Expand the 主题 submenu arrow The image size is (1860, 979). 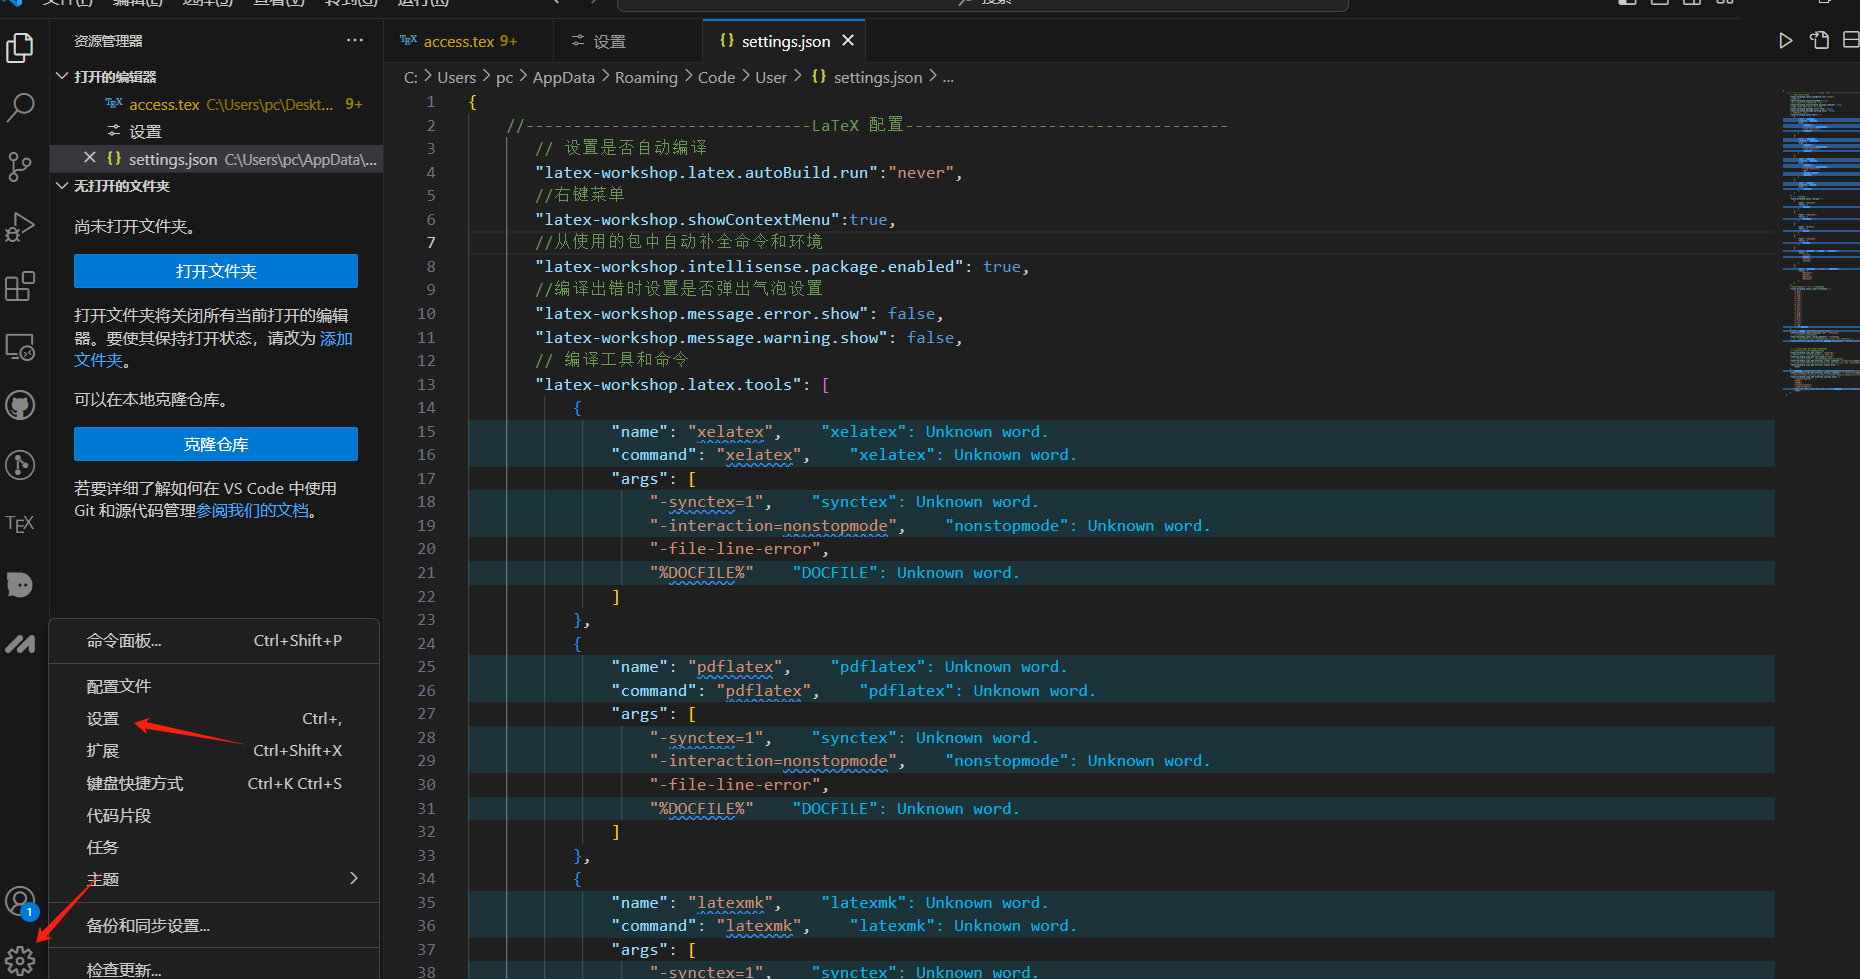[354, 878]
